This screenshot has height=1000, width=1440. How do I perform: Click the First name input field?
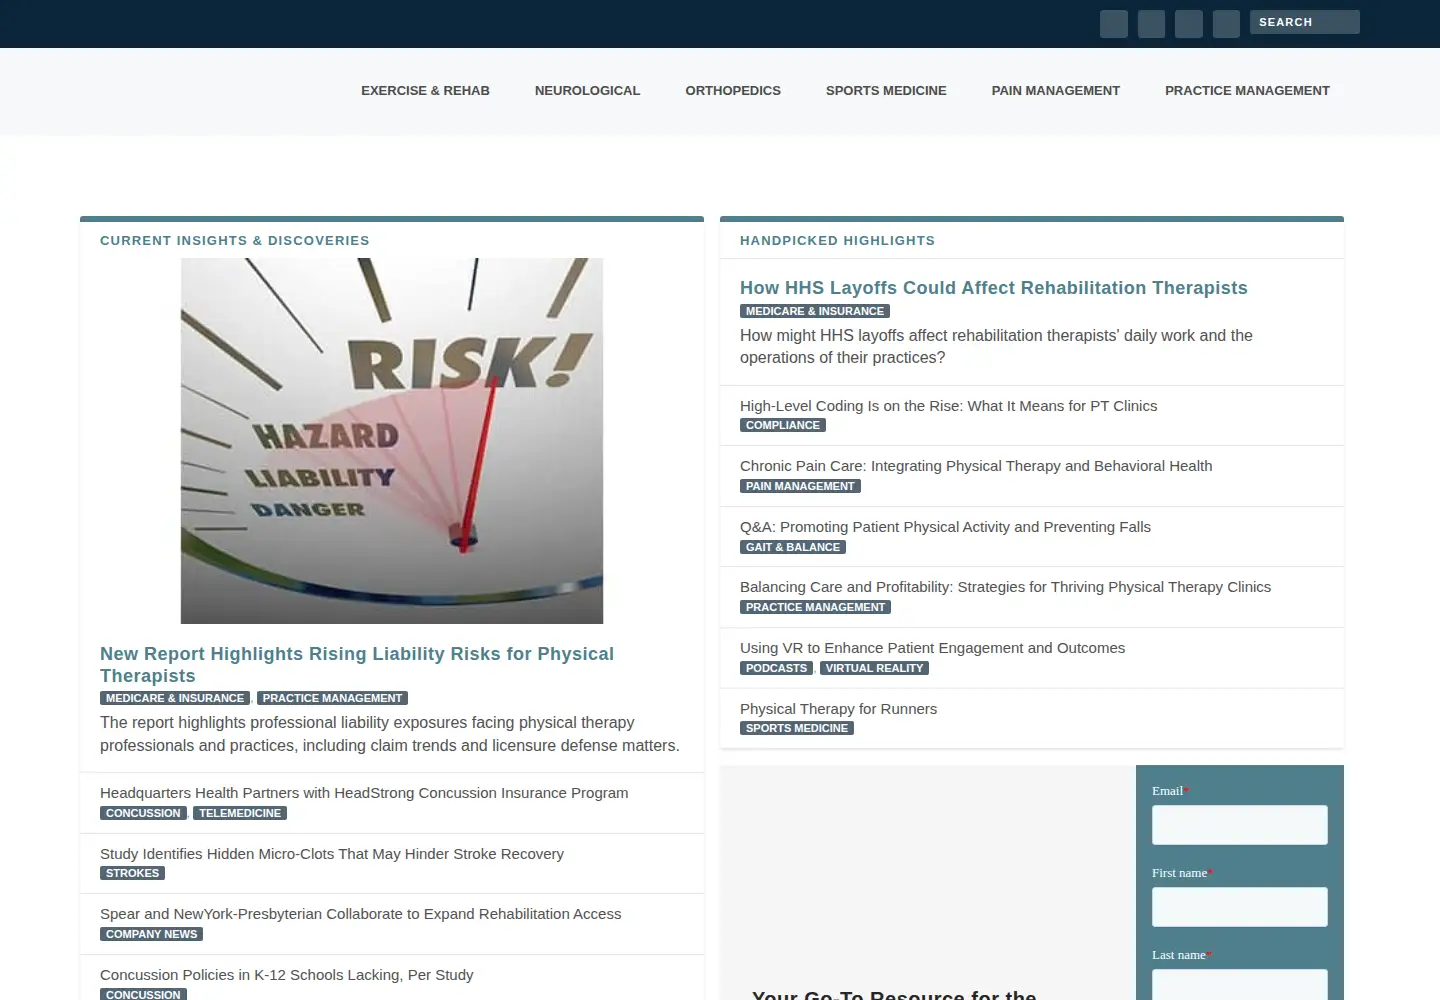pyautogui.click(x=1240, y=907)
